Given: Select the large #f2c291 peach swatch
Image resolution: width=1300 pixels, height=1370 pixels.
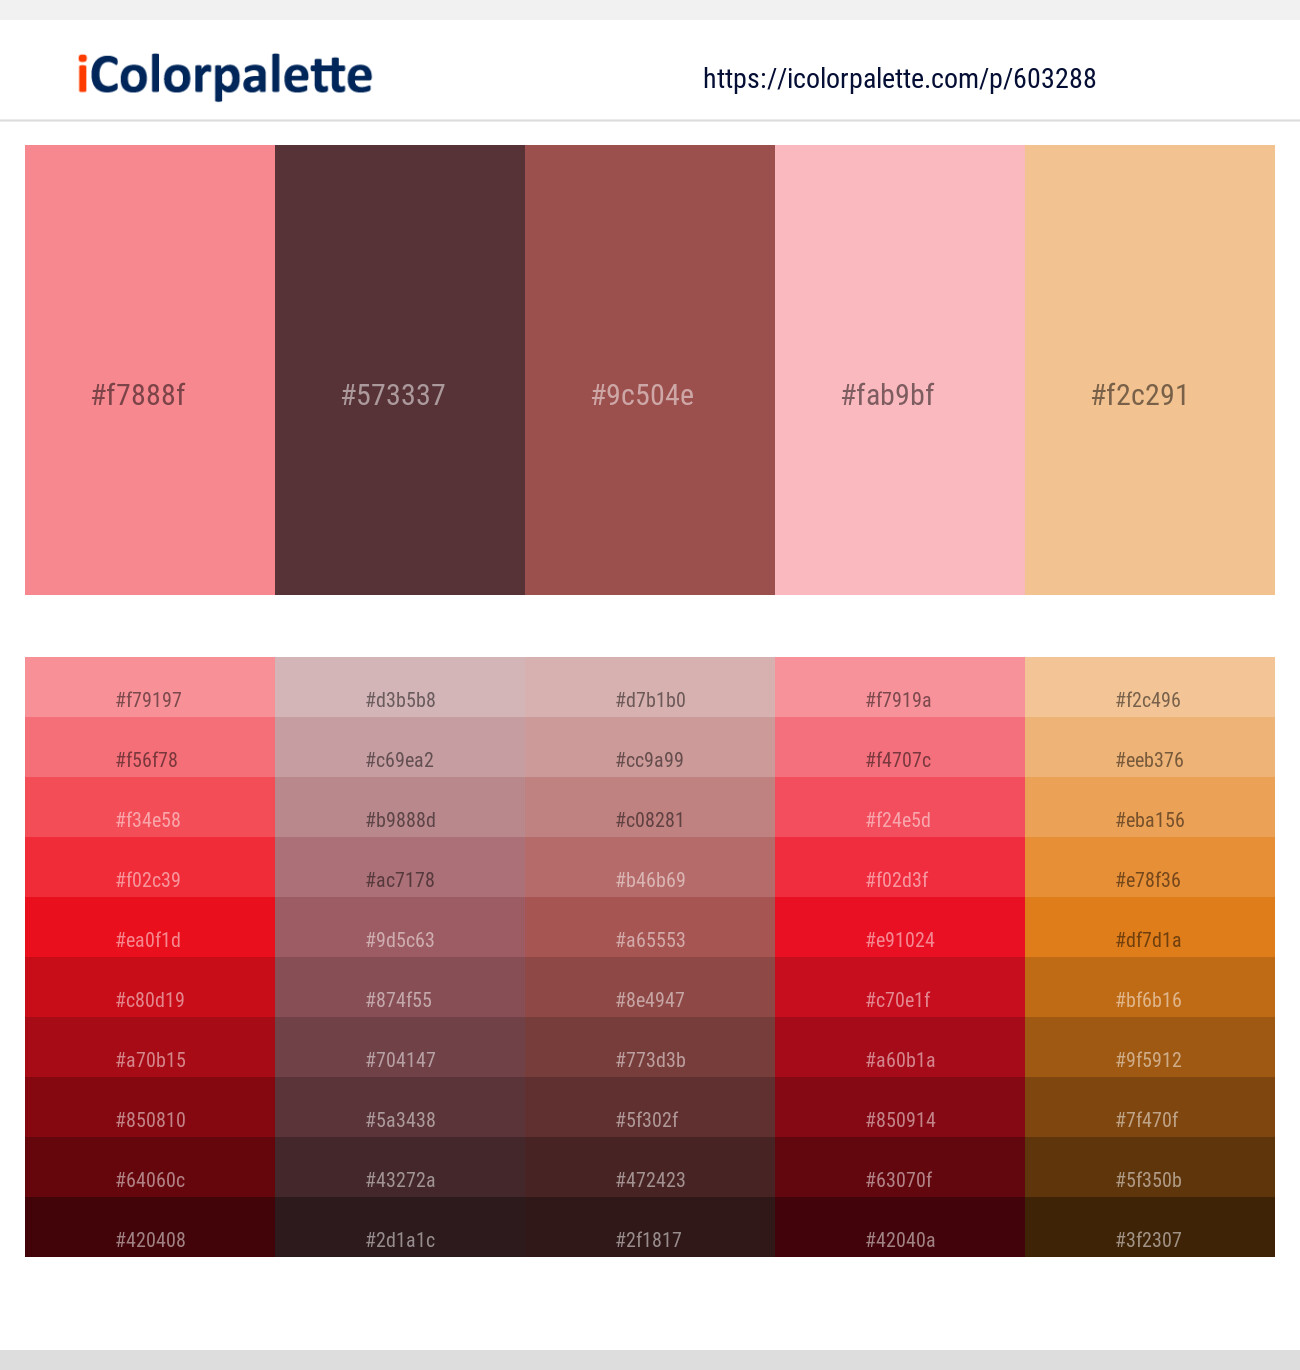Looking at the screenshot, I should tap(1150, 370).
